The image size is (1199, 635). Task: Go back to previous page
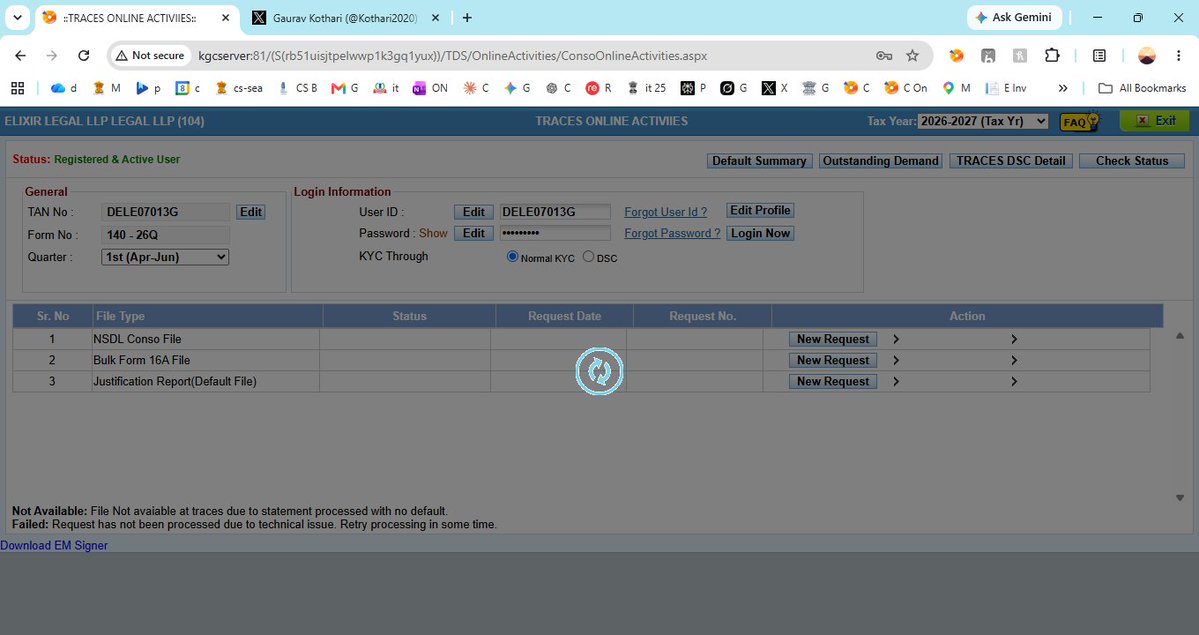(x=21, y=56)
